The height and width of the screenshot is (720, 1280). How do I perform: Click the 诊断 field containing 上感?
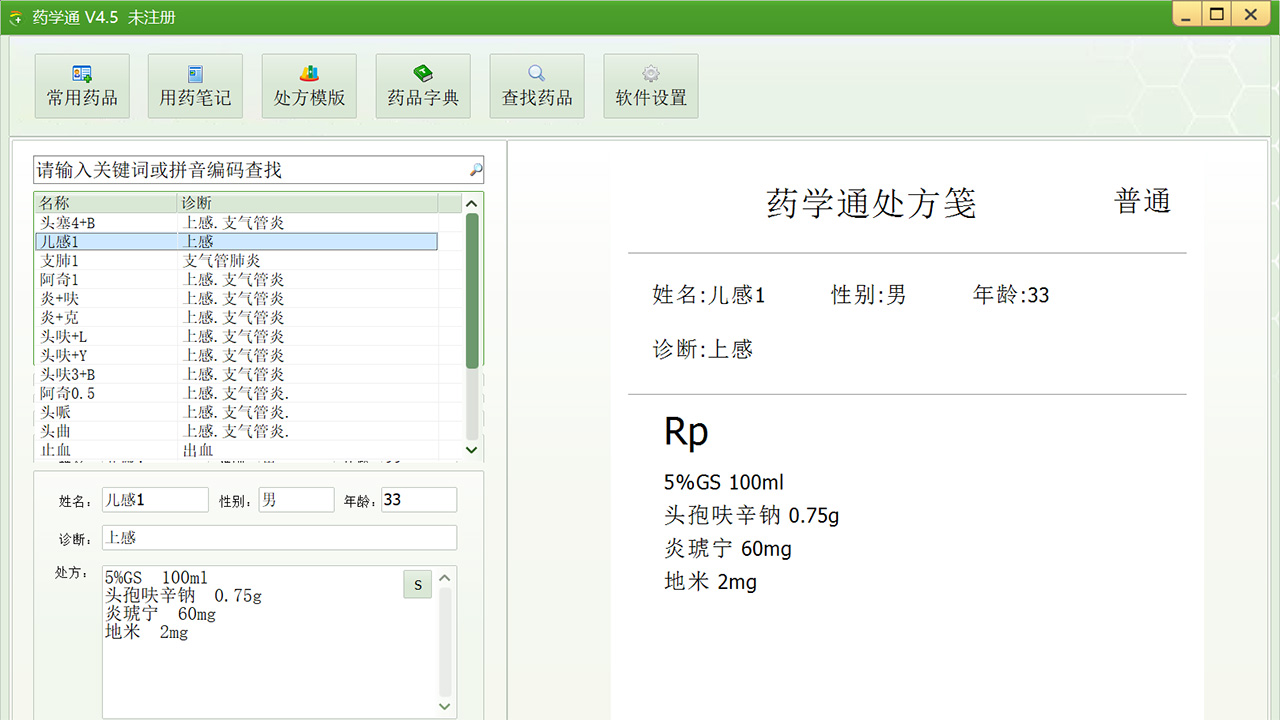tap(278, 537)
